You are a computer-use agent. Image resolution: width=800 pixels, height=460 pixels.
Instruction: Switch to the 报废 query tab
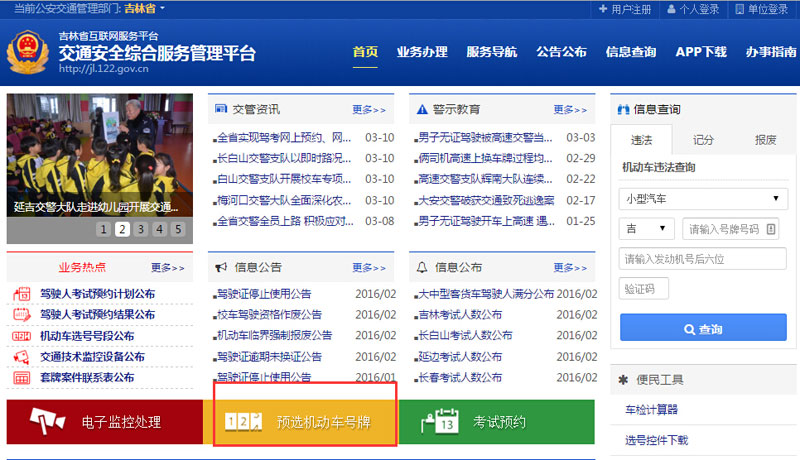(765, 140)
